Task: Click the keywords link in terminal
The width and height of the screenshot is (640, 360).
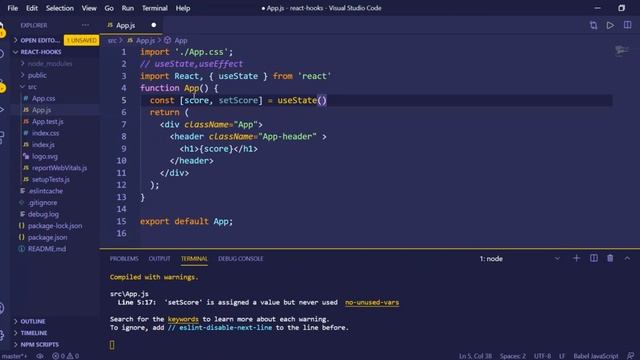Action: pos(183,319)
